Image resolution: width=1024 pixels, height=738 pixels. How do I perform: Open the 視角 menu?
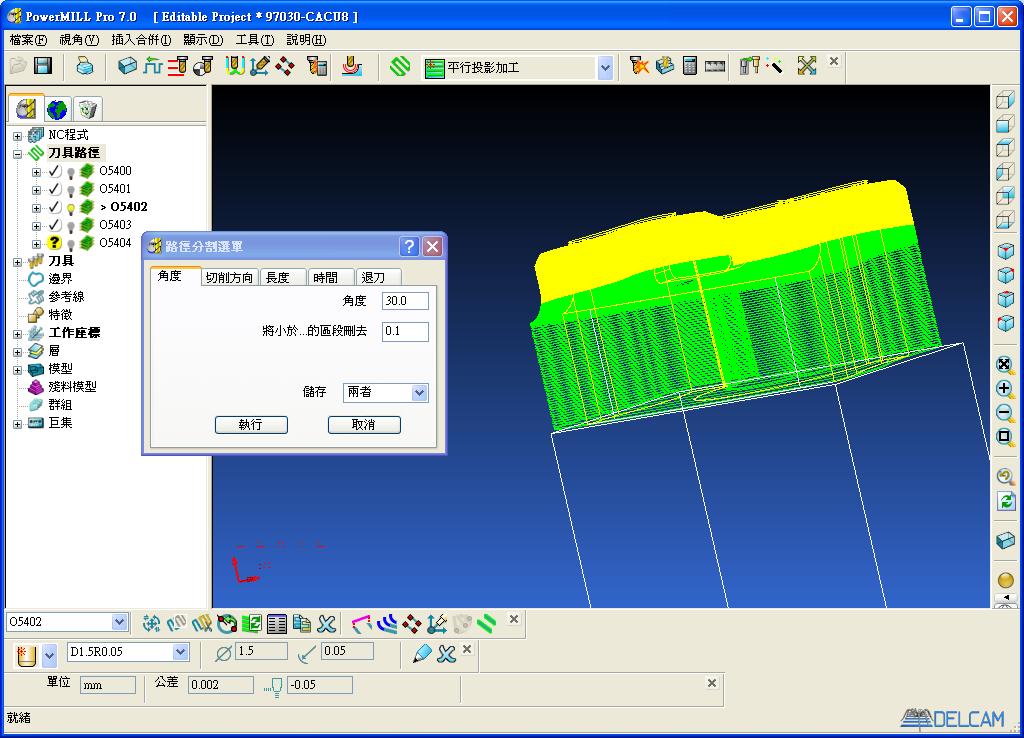coord(79,40)
